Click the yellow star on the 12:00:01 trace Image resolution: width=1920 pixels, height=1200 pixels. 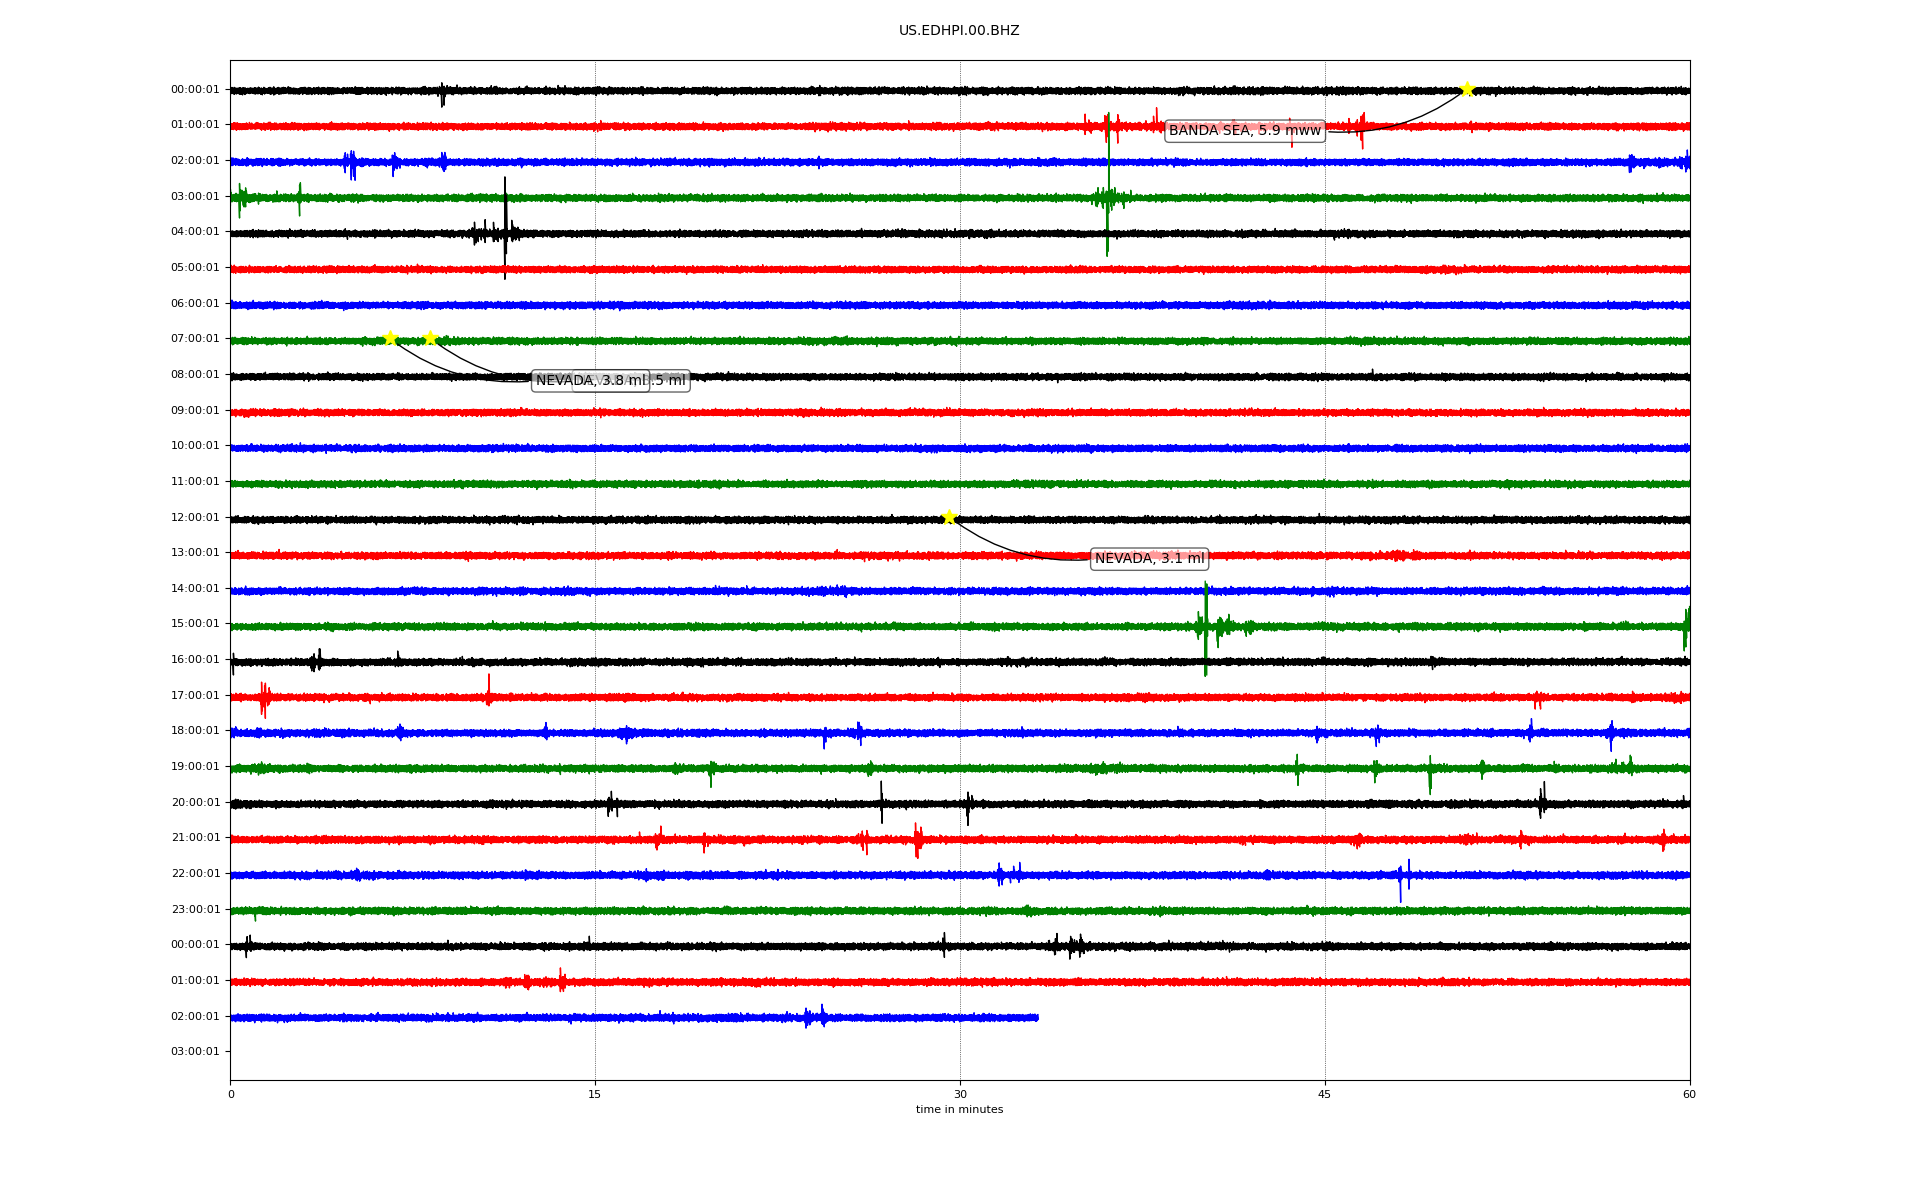[949, 517]
